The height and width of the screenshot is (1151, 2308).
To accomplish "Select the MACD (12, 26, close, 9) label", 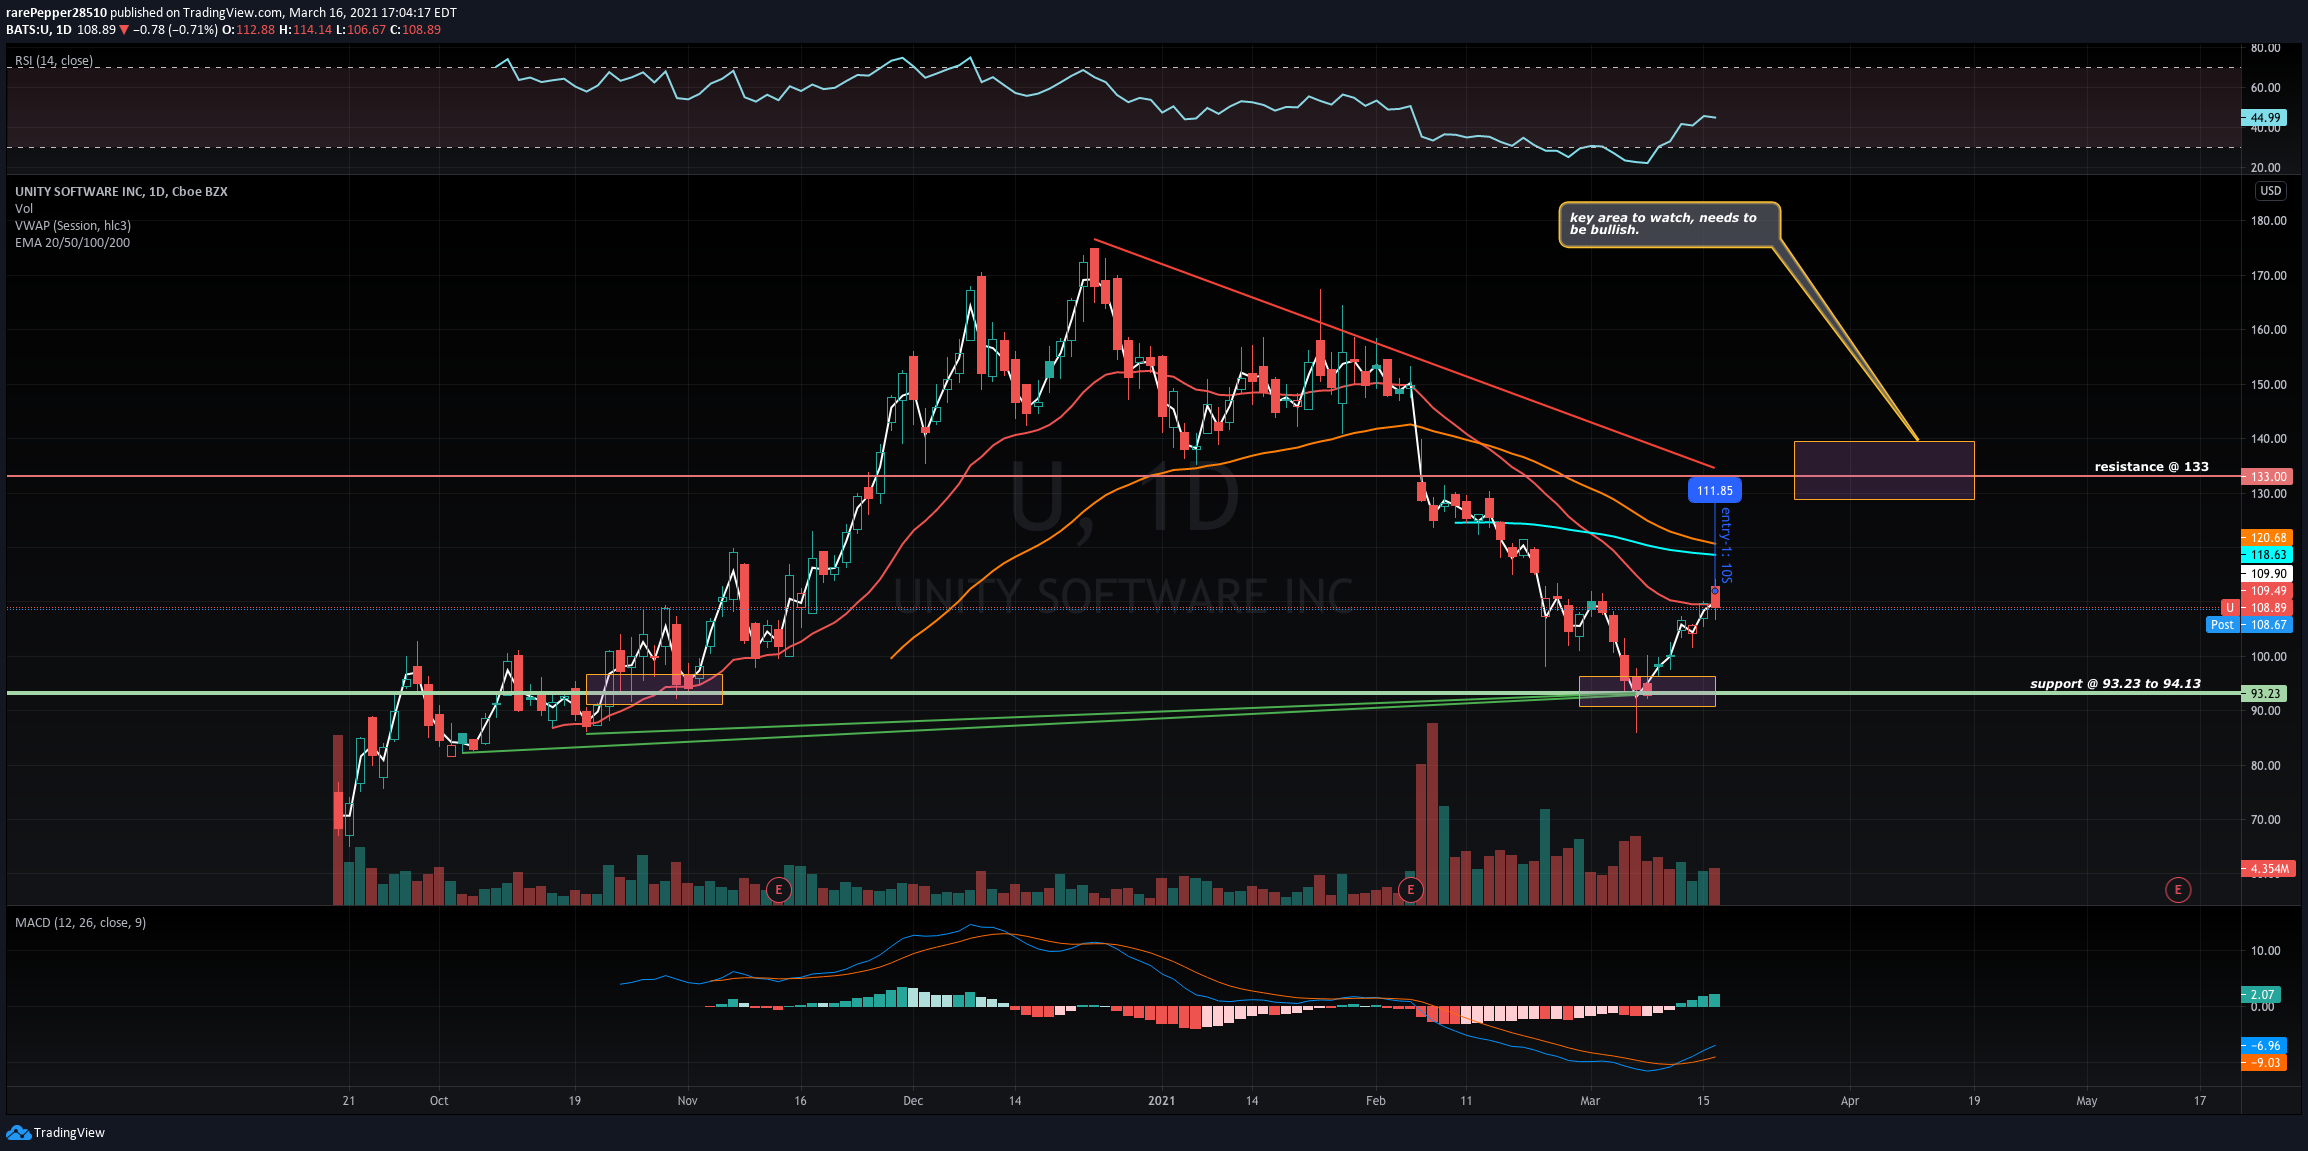I will (x=80, y=922).
